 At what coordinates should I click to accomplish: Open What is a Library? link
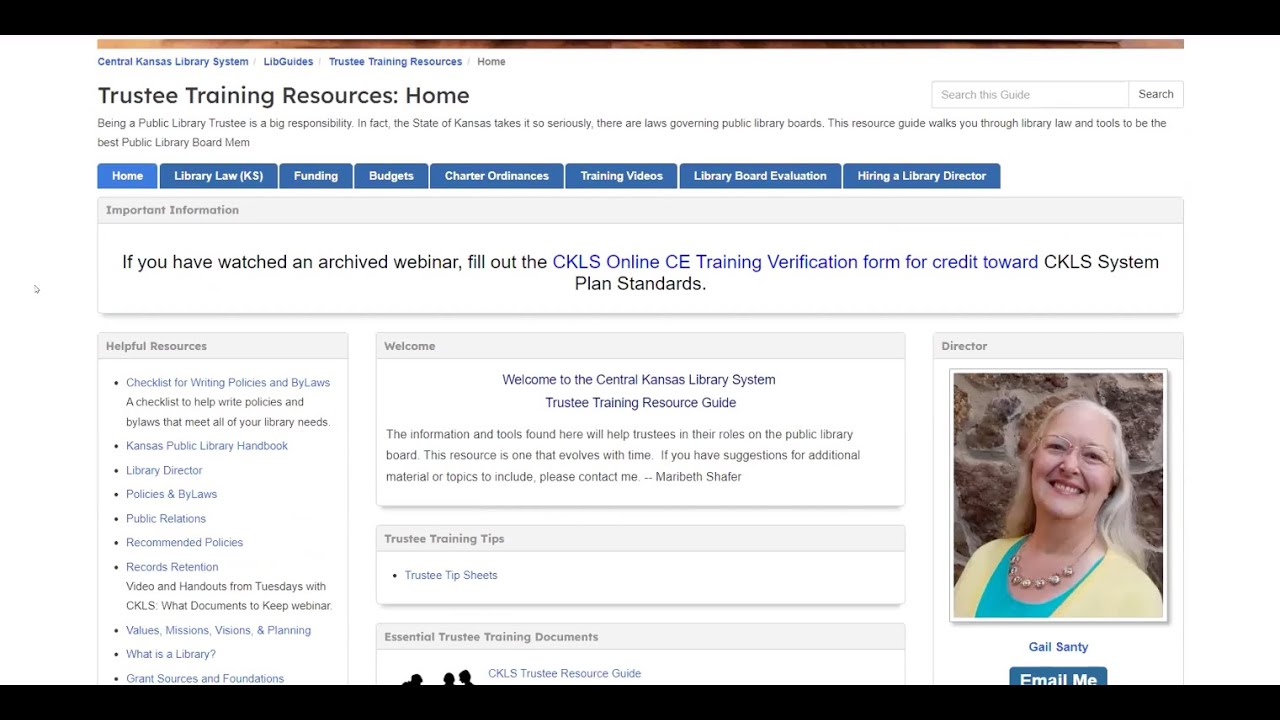coord(171,654)
